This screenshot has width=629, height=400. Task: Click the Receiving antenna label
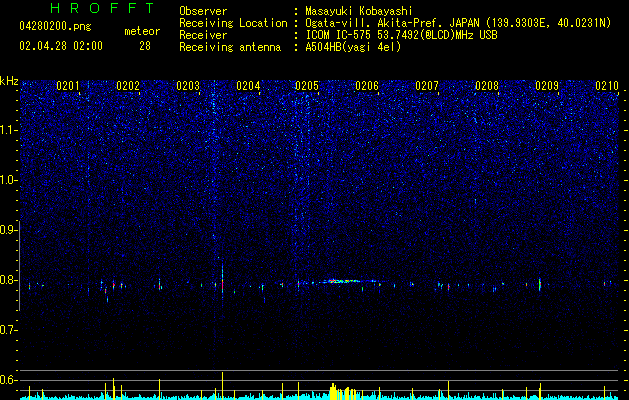click(230, 47)
